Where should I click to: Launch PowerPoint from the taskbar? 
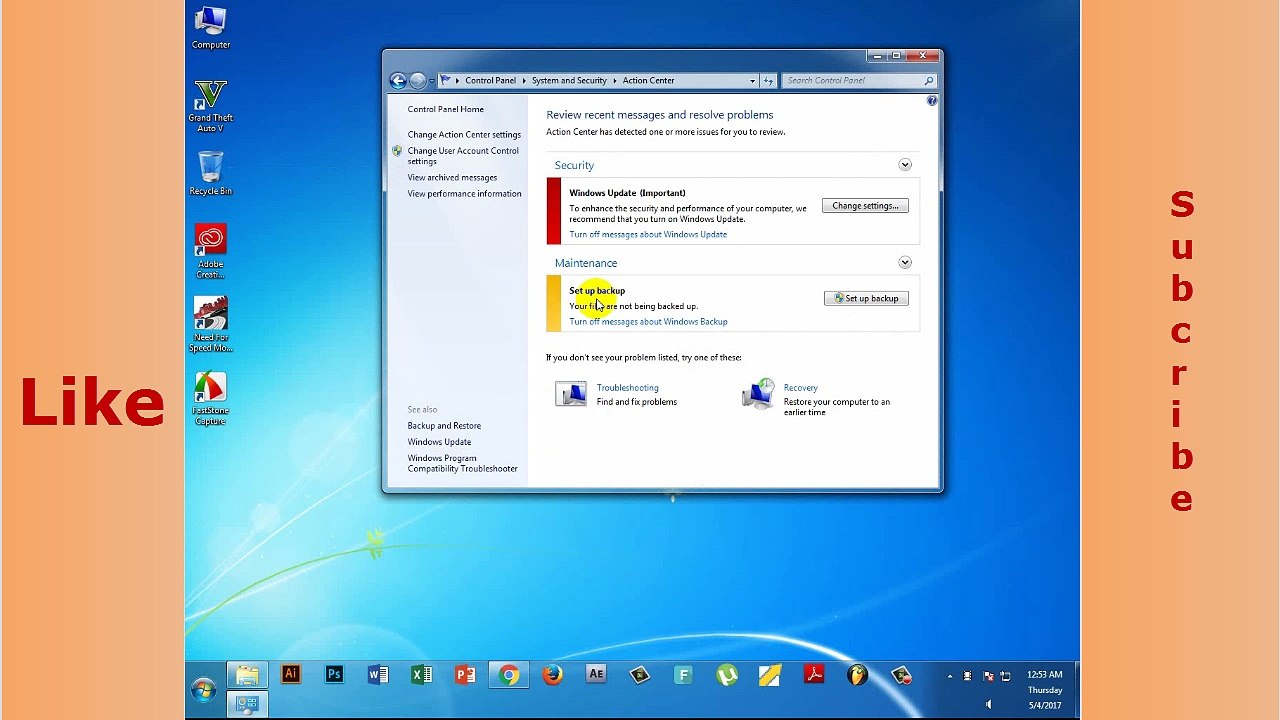coord(465,675)
